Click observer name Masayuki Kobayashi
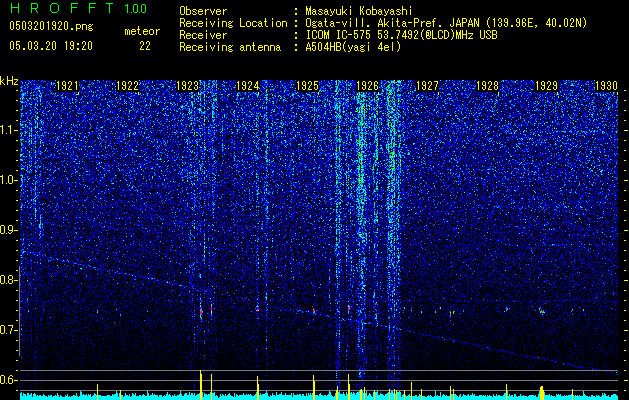Screen dimensions: 629x400 click(x=359, y=11)
